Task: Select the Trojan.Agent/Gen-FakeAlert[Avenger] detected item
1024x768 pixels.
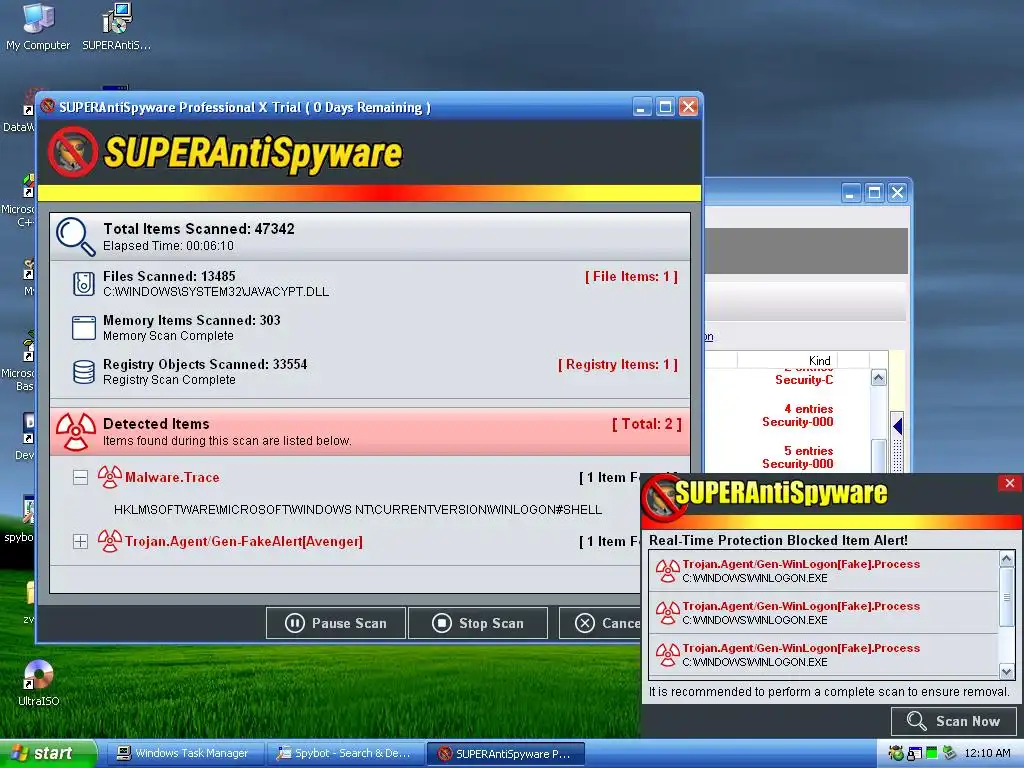Action: (x=244, y=541)
